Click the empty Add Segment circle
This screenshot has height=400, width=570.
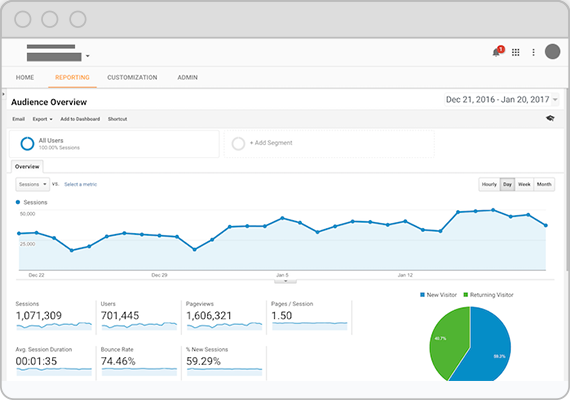point(238,143)
